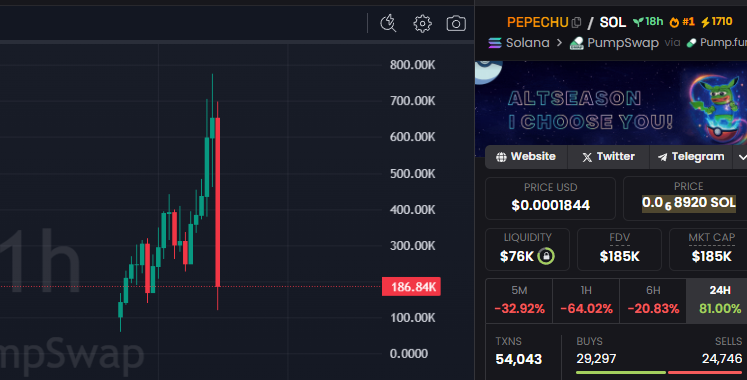Click the Pump.fun pill icon
The width and height of the screenshot is (747, 380).
pos(691,43)
